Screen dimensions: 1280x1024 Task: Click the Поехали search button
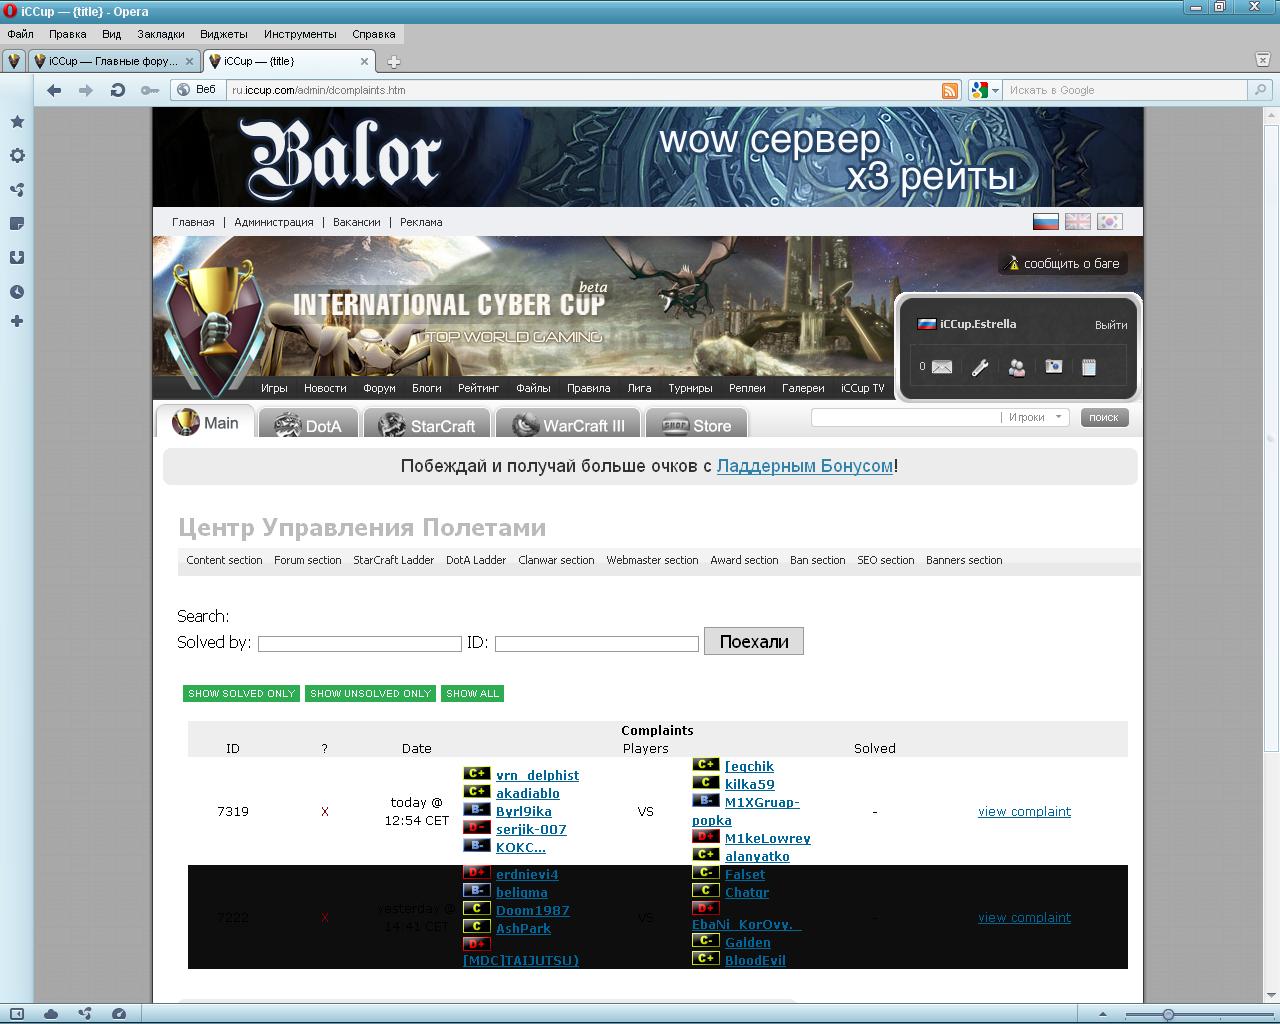point(754,641)
